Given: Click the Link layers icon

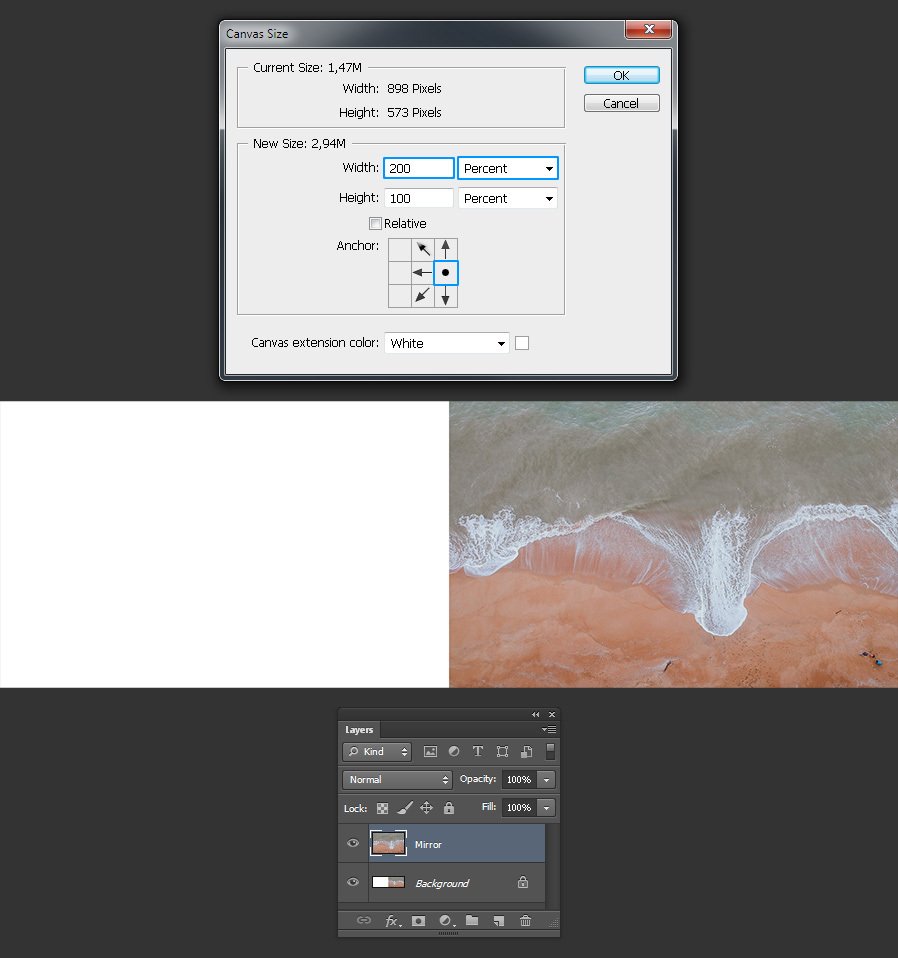Looking at the screenshot, I should click(x=364, y=920).
